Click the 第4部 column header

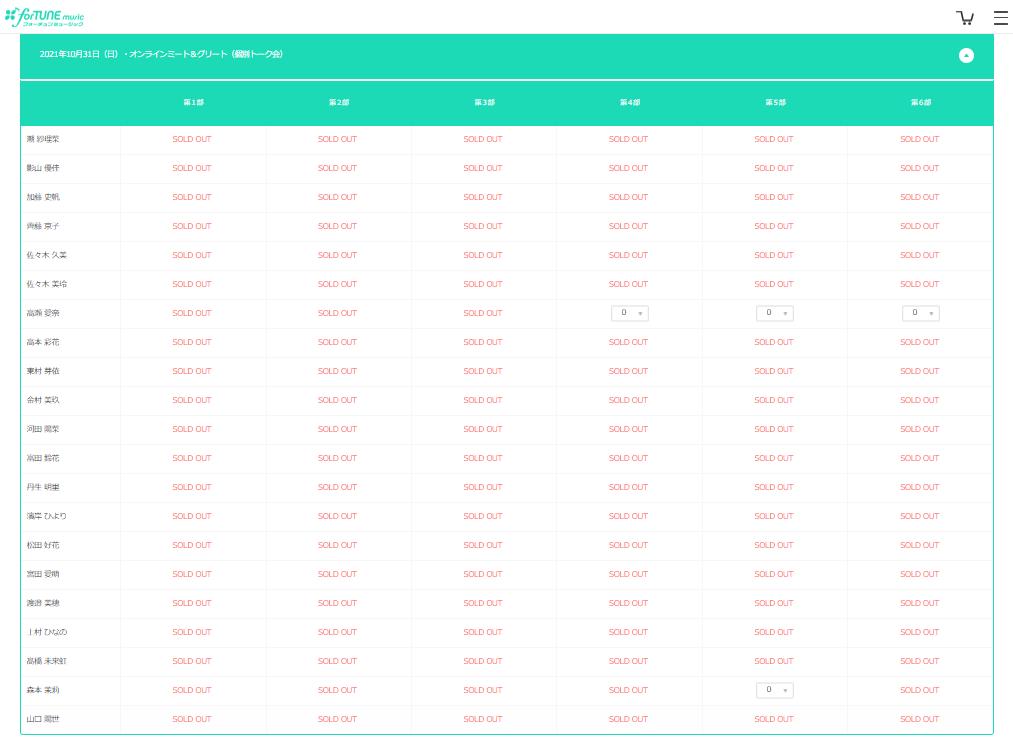pyautogui.click(x=630, y=103)
